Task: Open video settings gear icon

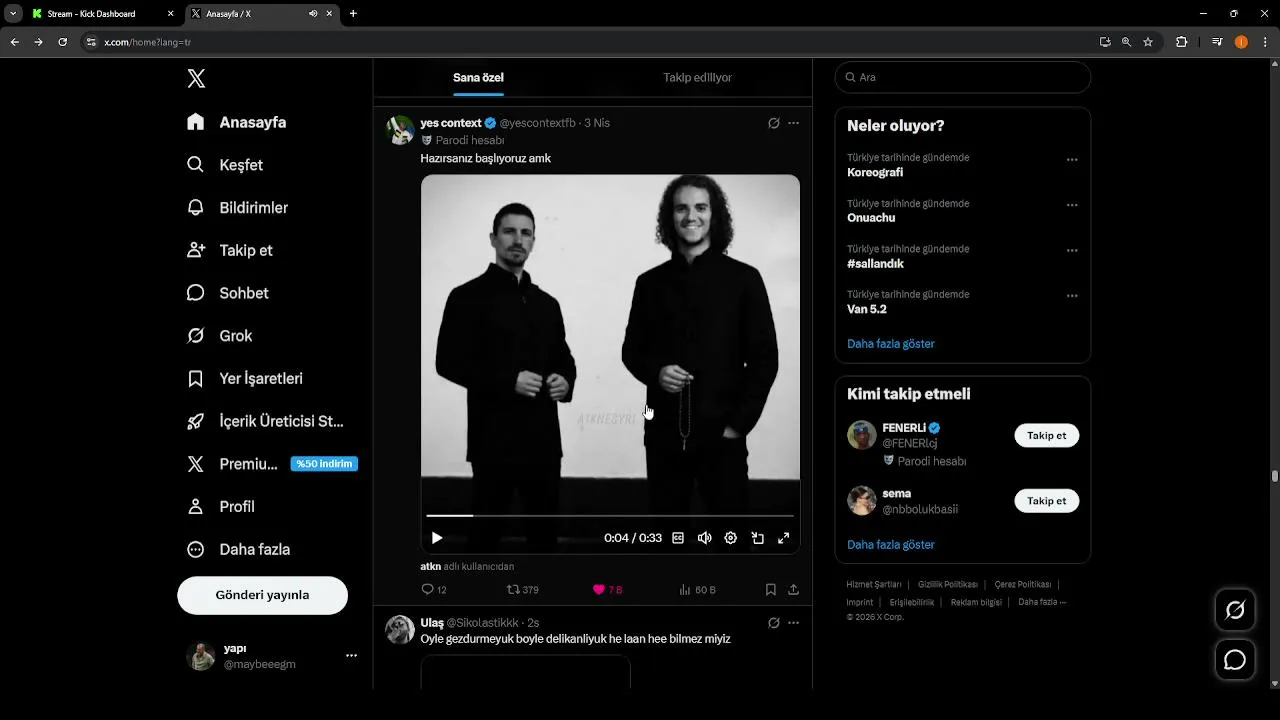Action: coord(731,538)
